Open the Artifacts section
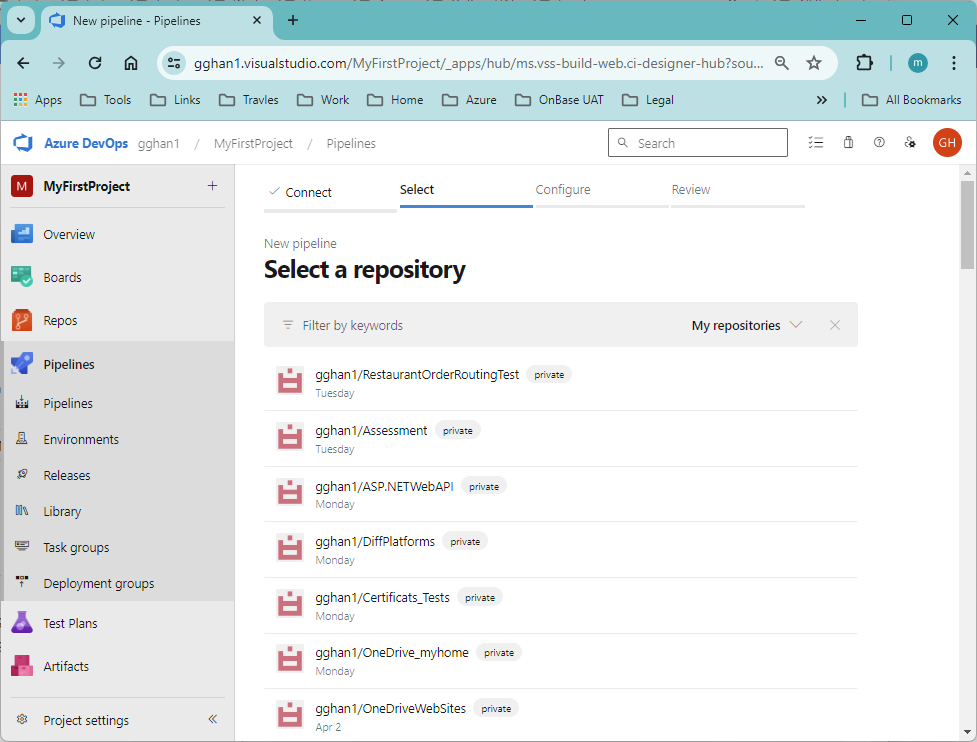The height and width of the screenshot is (742, 977). coord(66,666)
